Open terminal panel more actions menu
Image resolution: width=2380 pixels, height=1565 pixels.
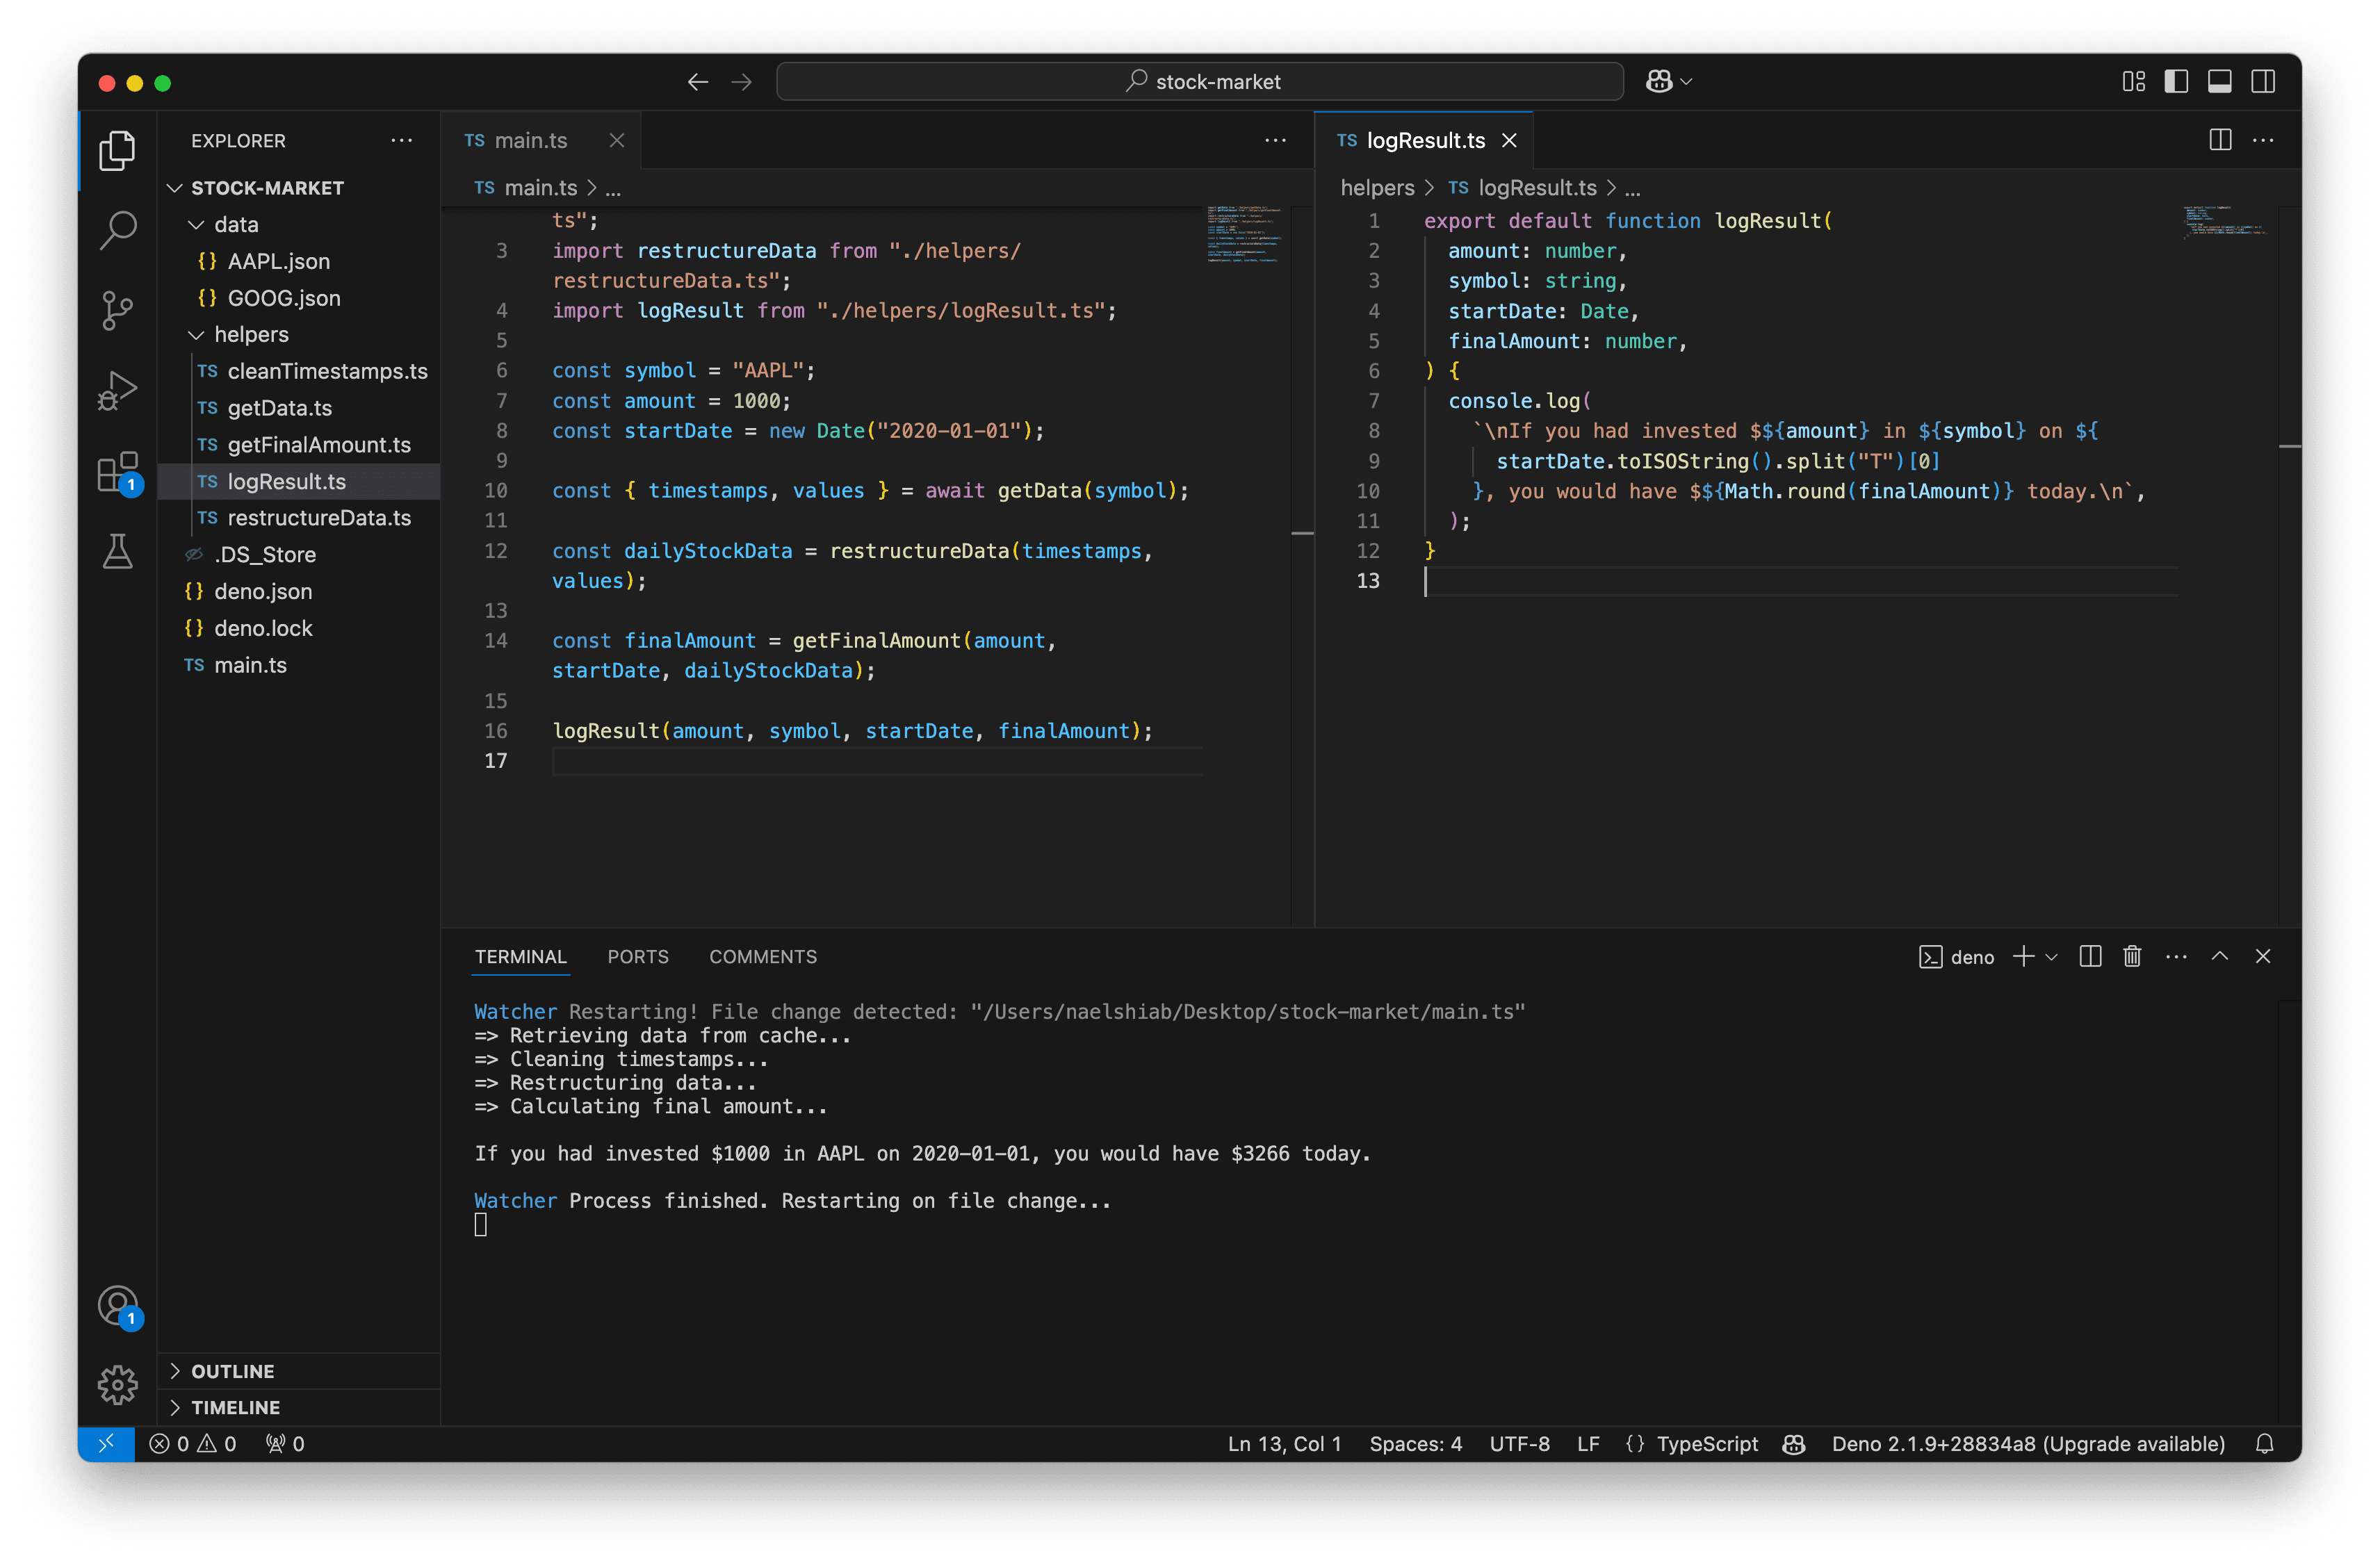pos(2176,957)
